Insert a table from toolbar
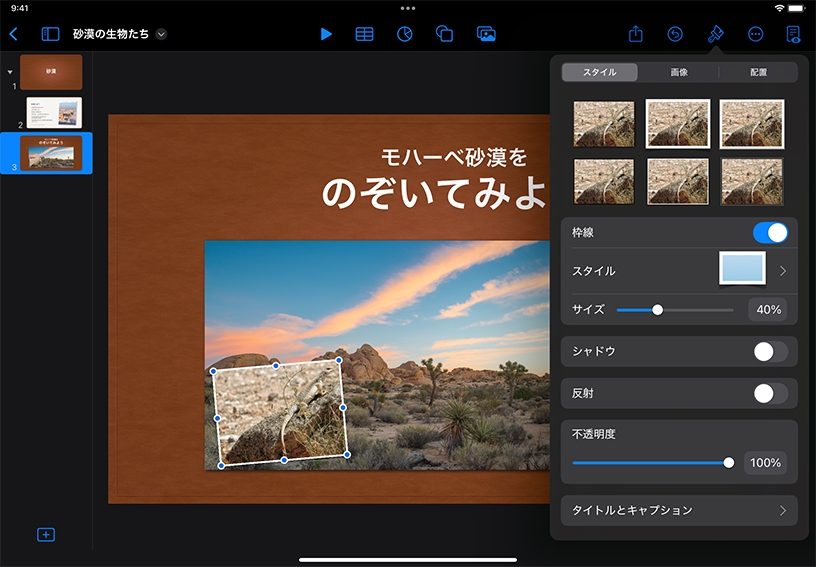 tap(365, 34)
